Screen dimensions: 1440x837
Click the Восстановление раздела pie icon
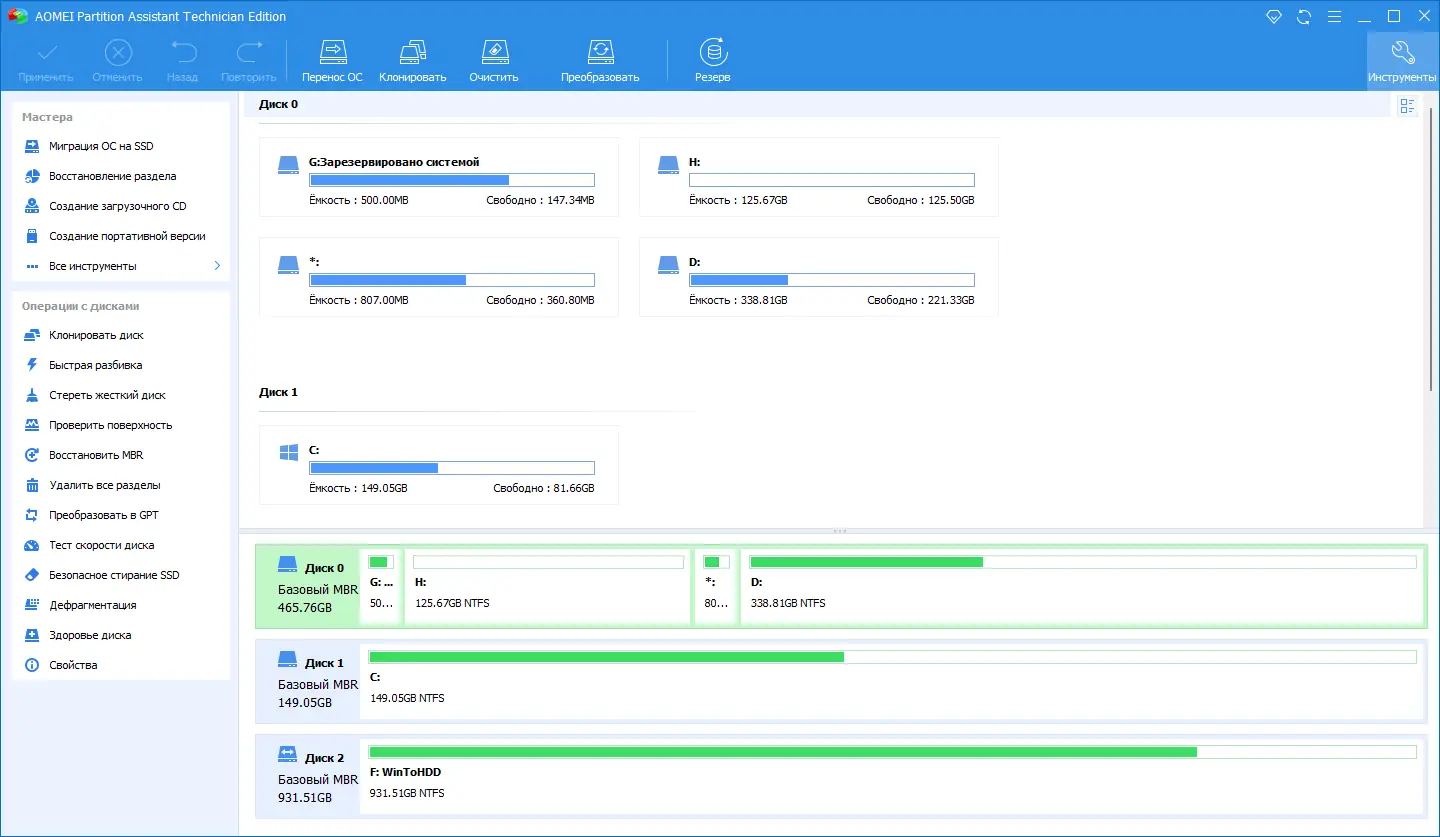click(x=31, y=176)
